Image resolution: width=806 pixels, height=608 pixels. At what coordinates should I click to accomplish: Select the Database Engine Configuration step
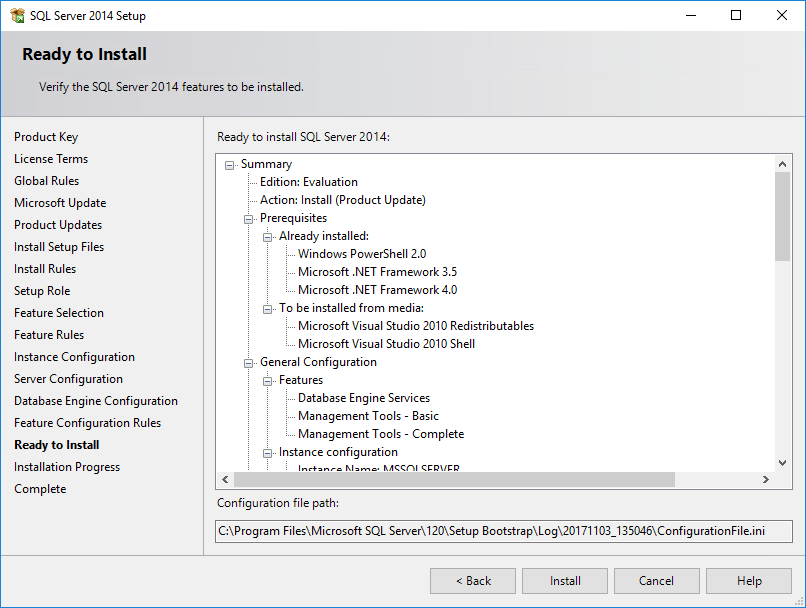click(x=96, y=401)
